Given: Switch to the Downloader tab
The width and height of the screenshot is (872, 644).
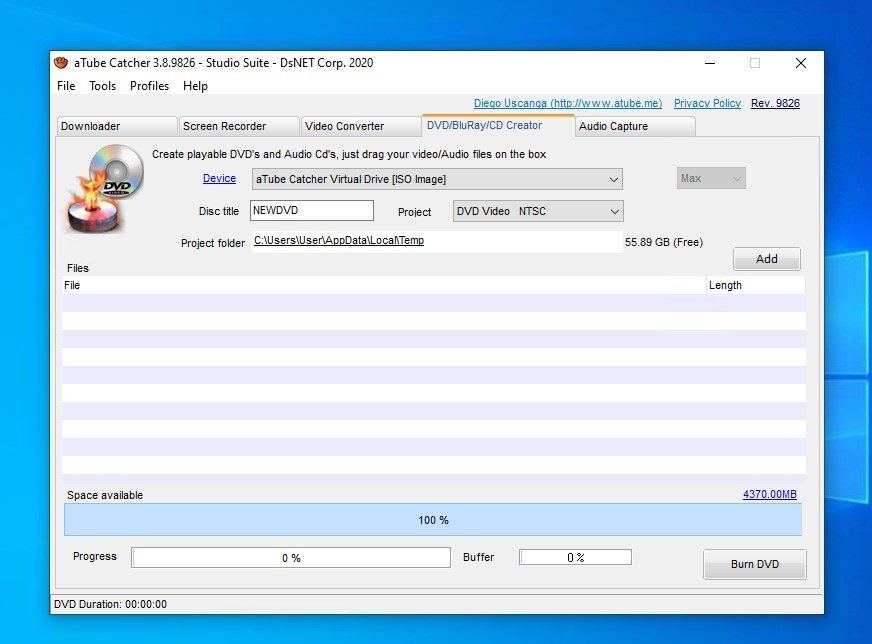Looking at the screenshot, I should (x=116, y=126).
